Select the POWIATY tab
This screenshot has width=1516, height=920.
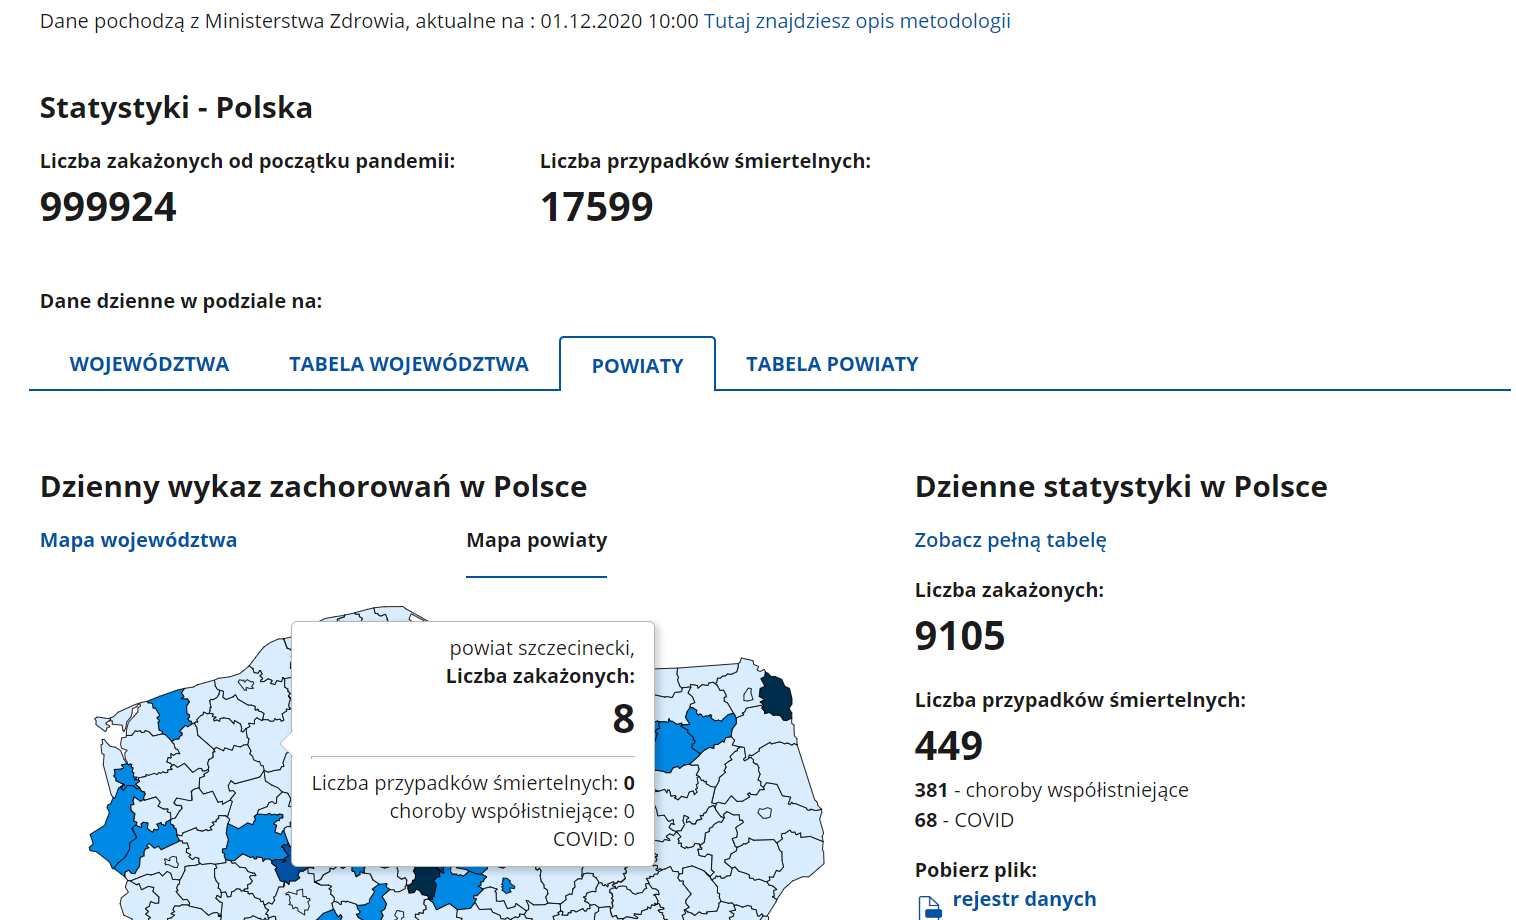point(637,366)
